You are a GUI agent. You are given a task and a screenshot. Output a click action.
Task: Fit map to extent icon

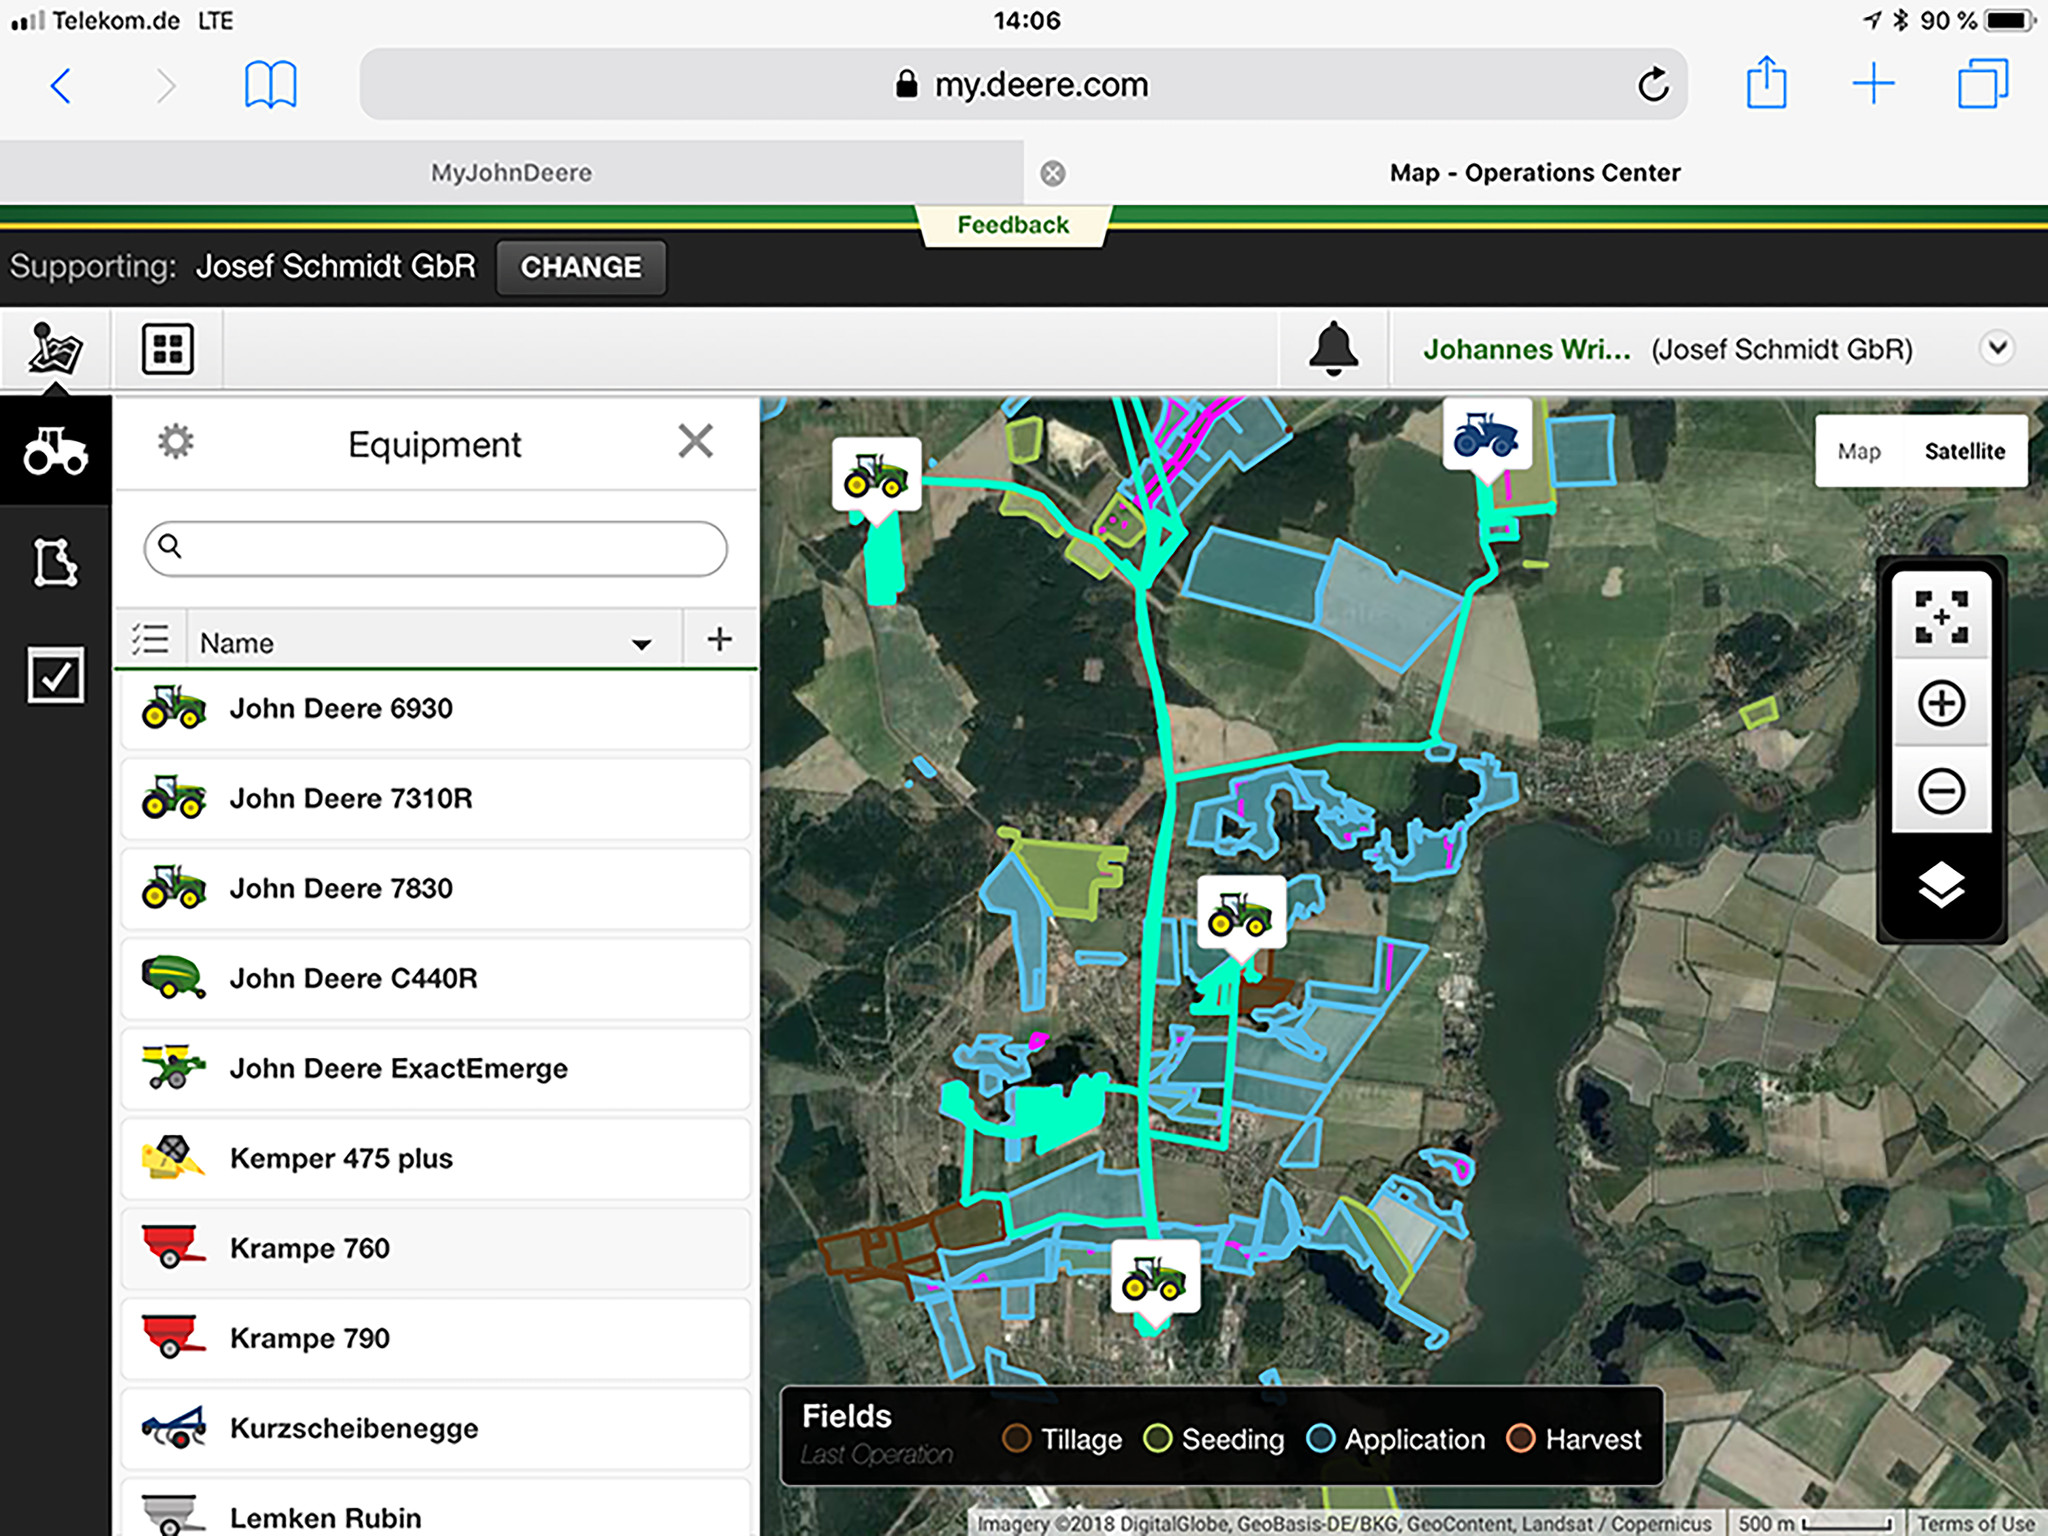[1940, 616]
